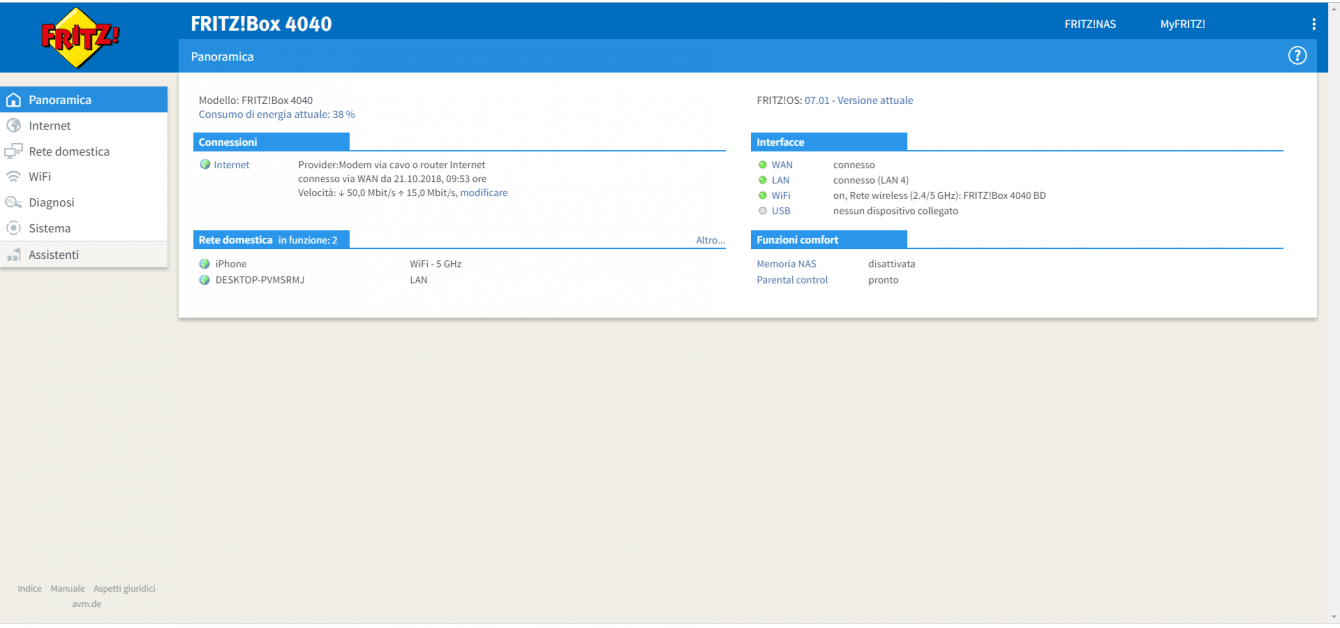The width and height of the screenshot is (1340, 628).
Task: Open the three-dot options menu
Action: tap(1314, 24)
